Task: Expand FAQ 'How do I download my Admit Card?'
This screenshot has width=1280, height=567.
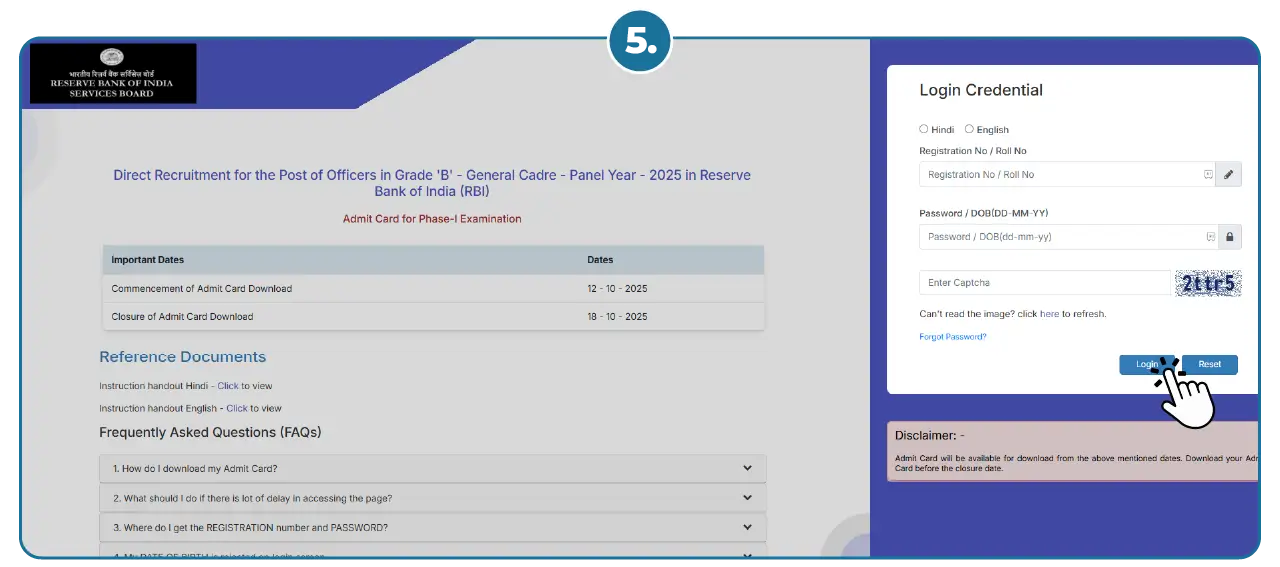Action: (x=433, y=469)
